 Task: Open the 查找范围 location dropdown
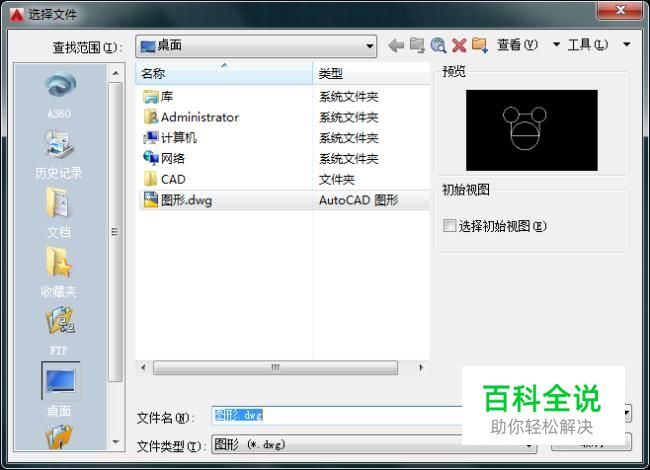pyautogui.click(x=256, y=46)
